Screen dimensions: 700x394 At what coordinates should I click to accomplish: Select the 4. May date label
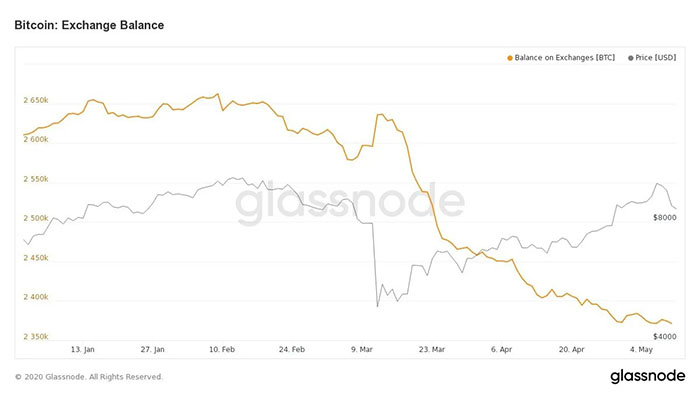click(641, 349)
